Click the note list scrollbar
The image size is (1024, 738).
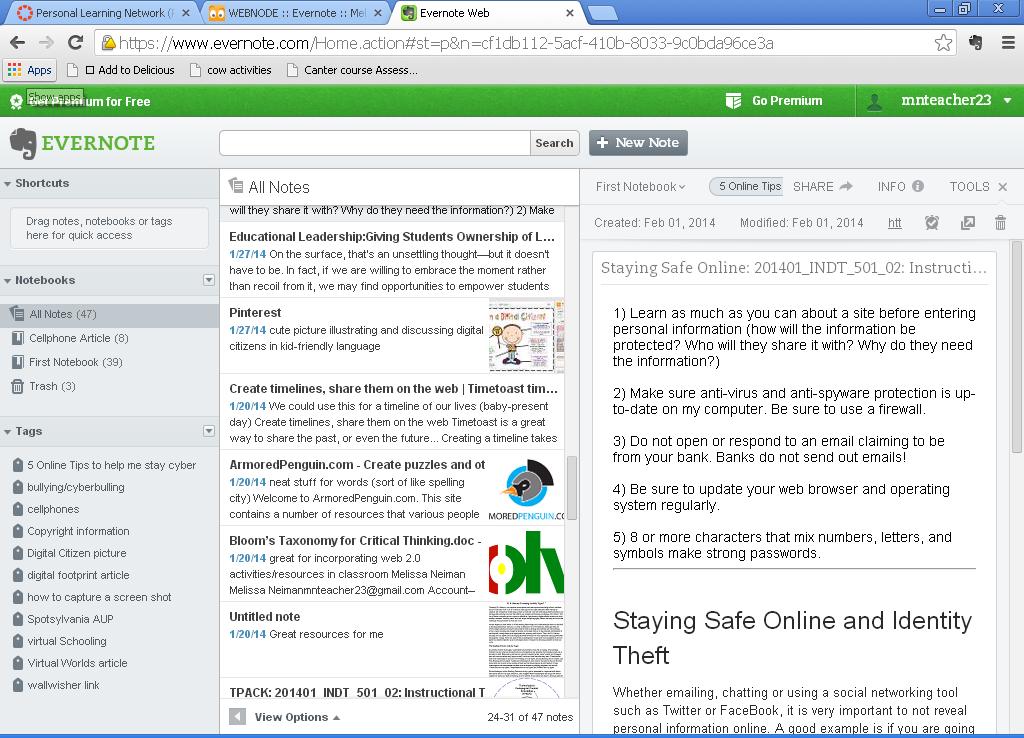(571, 487)
